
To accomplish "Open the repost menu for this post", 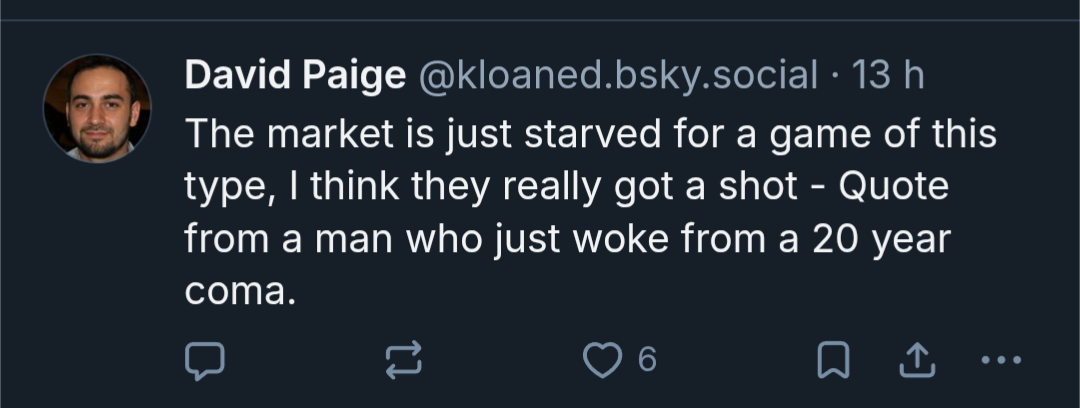I will [404, 360].
